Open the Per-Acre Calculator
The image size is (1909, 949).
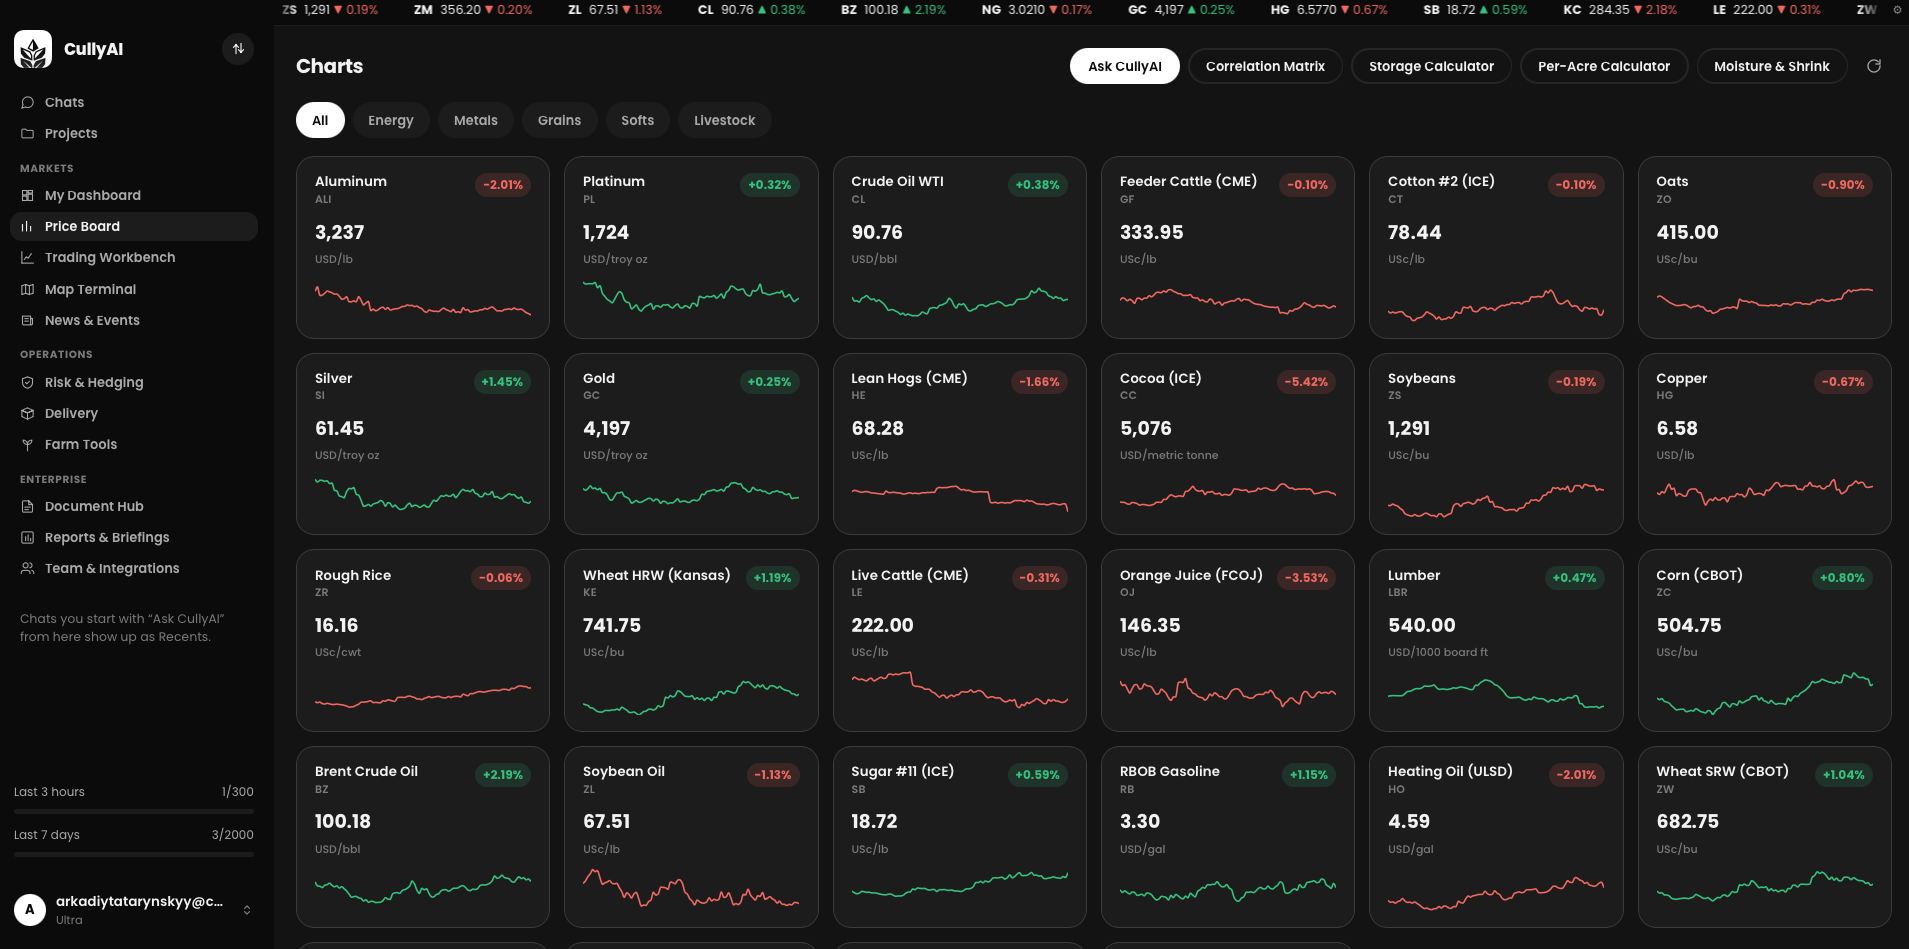1604,66
